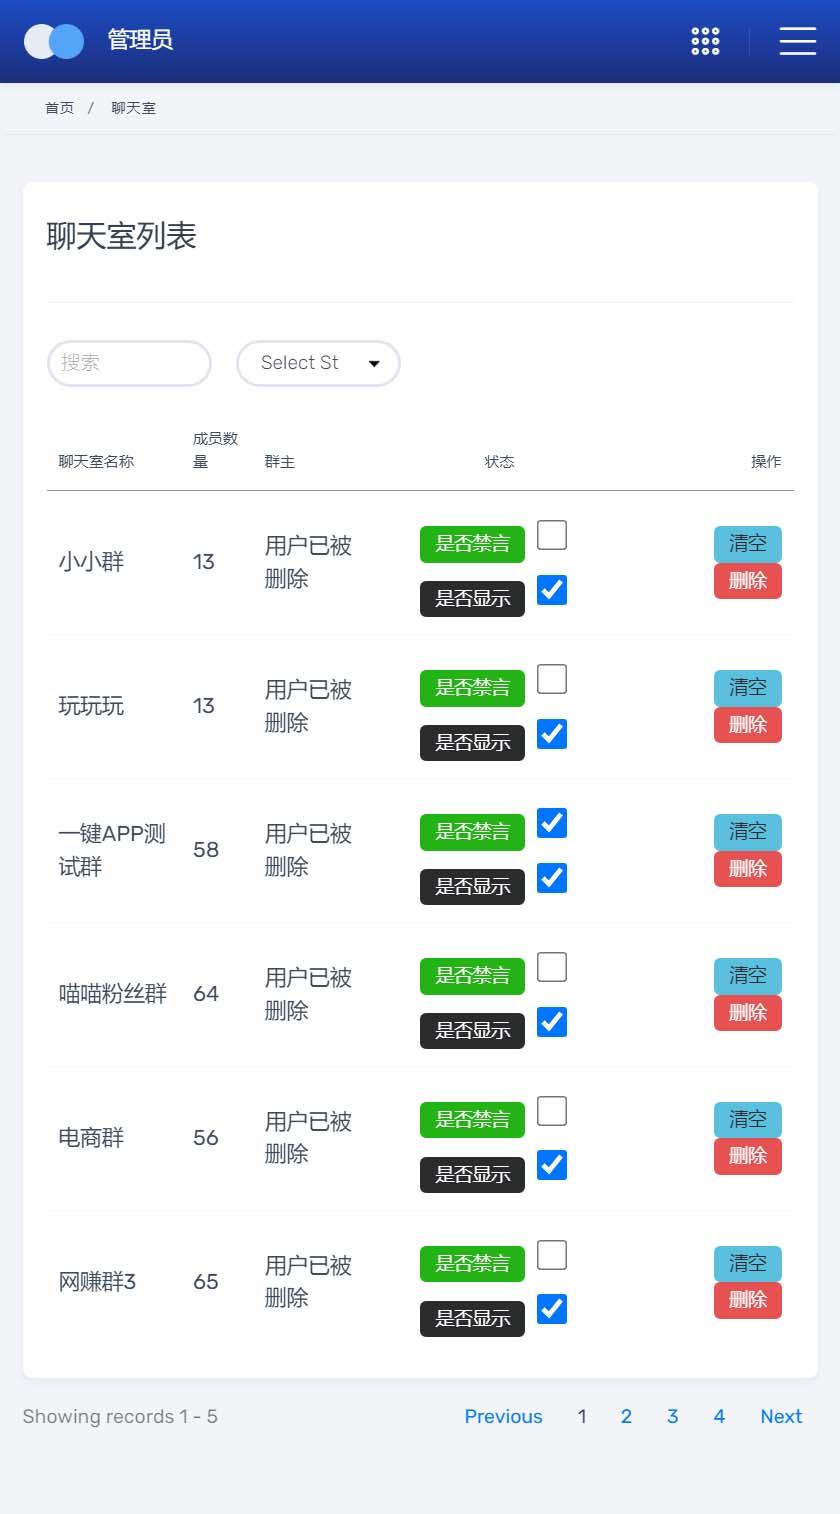
Task: Enable 是否禁言 checkbox for 小小群
Action: [552, 535]
